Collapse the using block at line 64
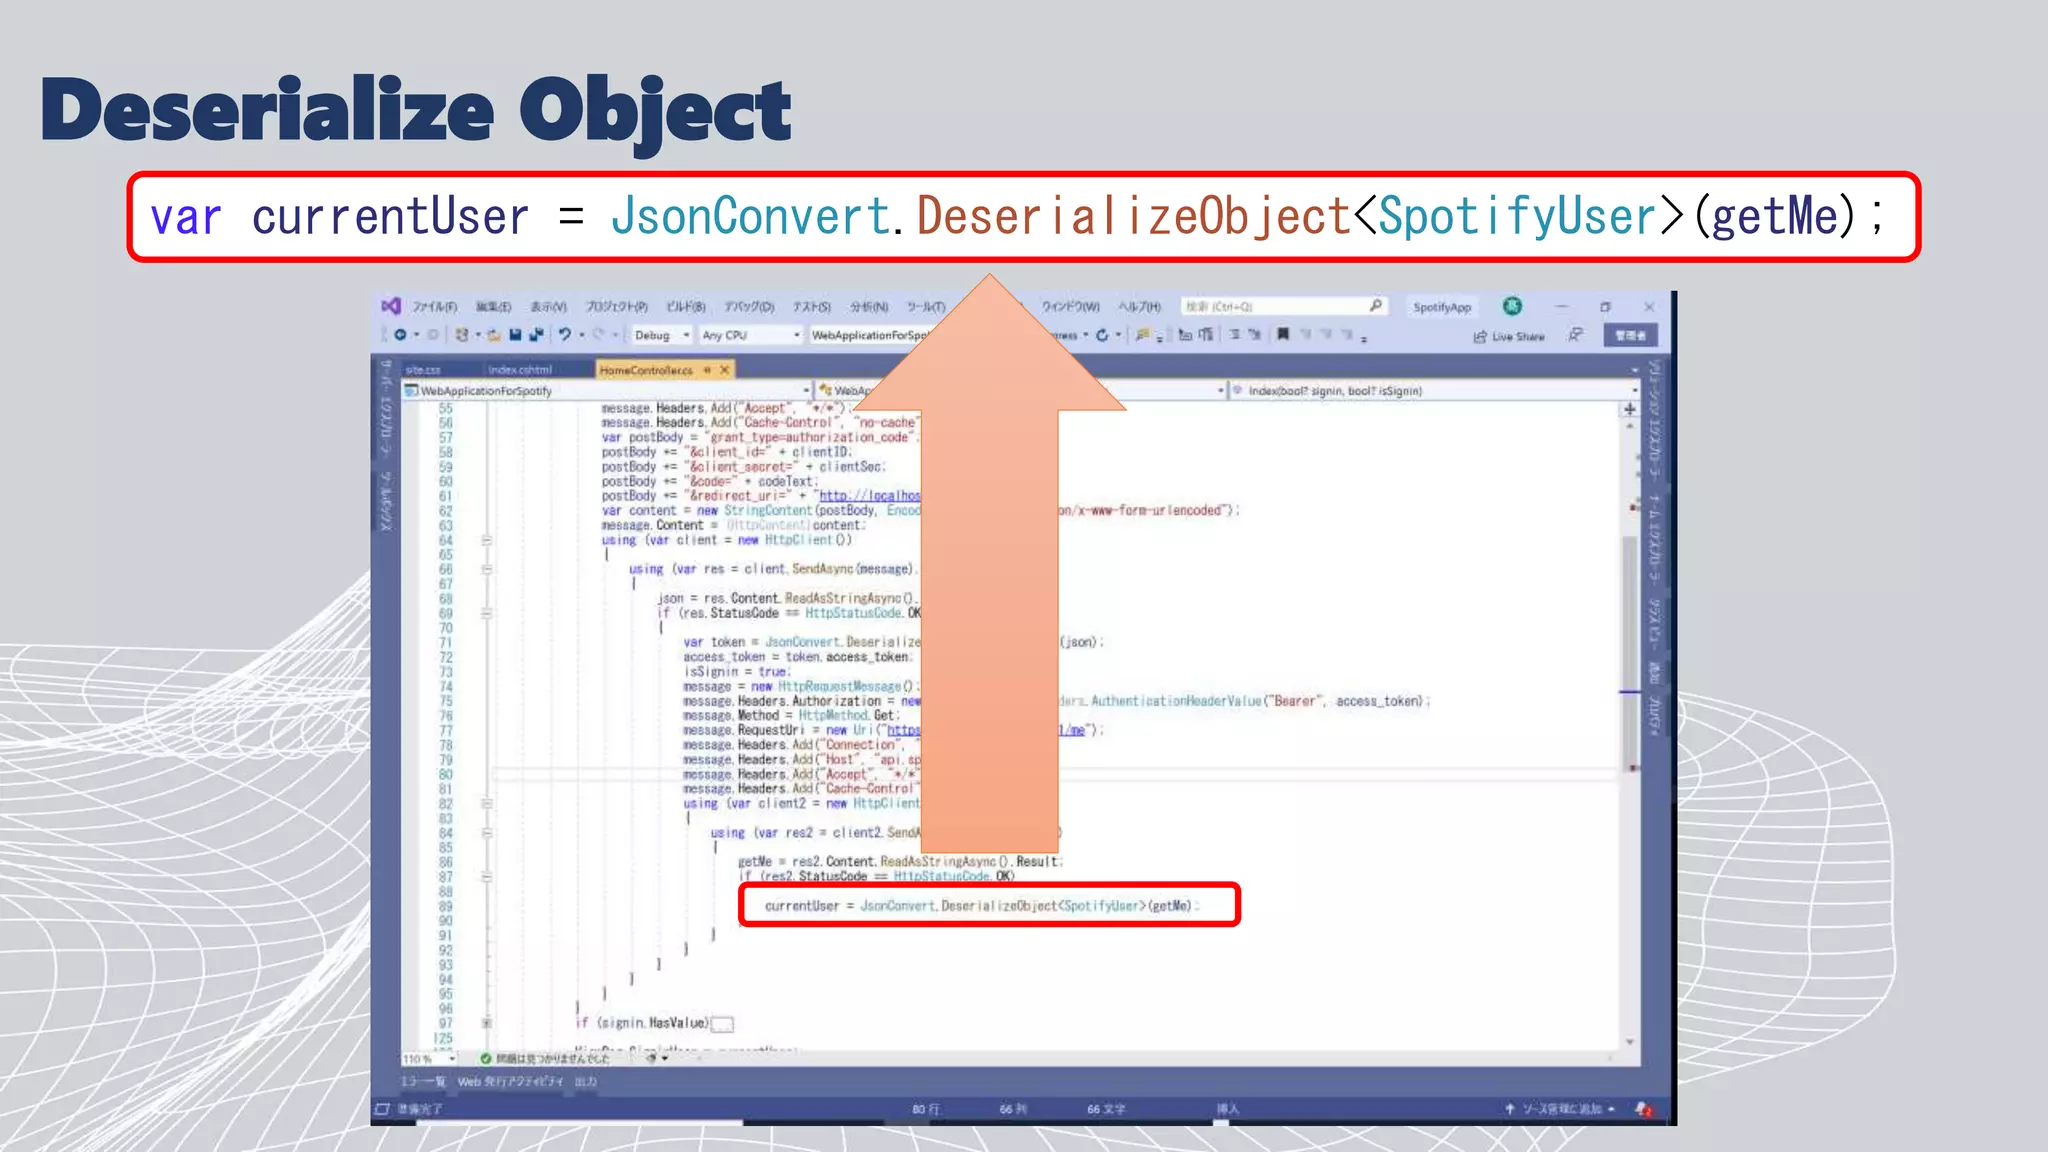This screenshot has height=1152, width=2048. [487, 540]
